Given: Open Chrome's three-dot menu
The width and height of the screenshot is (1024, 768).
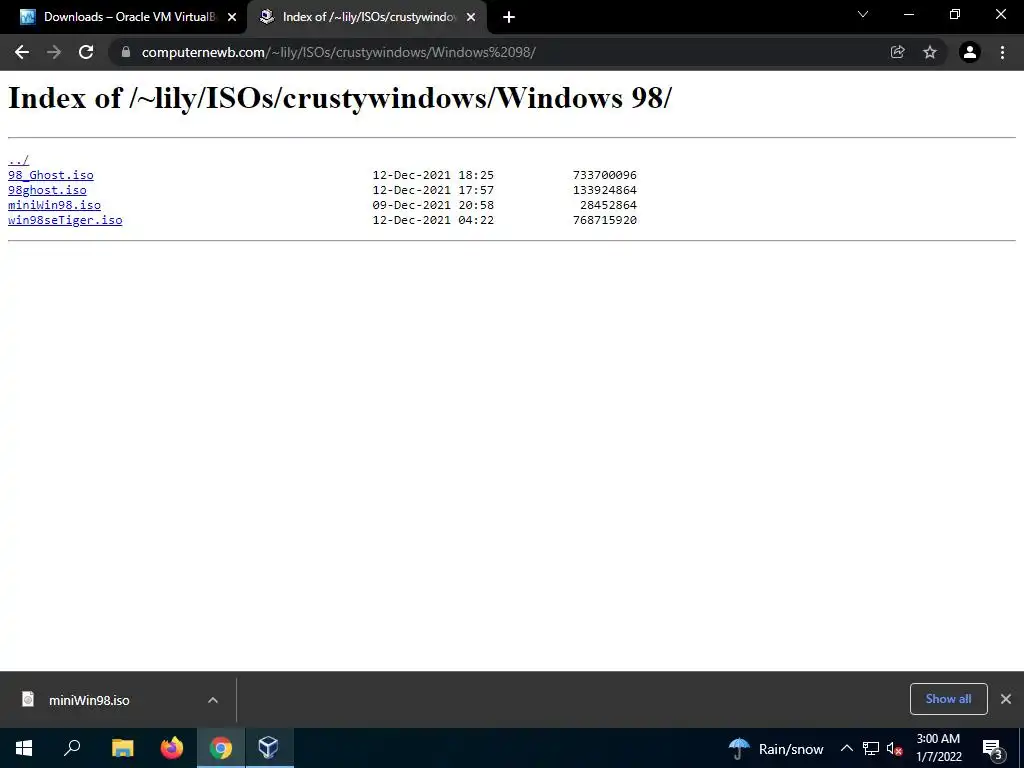Looking at the screenshot, I should tap(1002, 52).
